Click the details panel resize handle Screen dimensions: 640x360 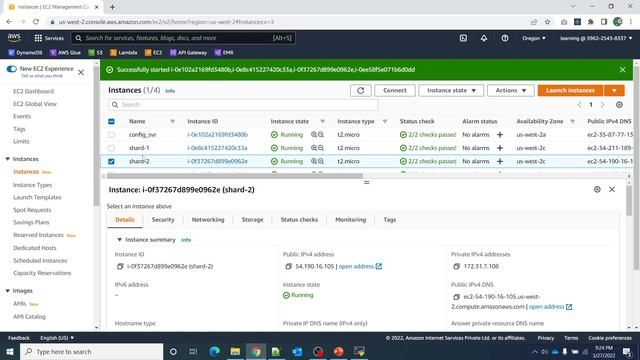pyautogui.click(x=367, y=182)
